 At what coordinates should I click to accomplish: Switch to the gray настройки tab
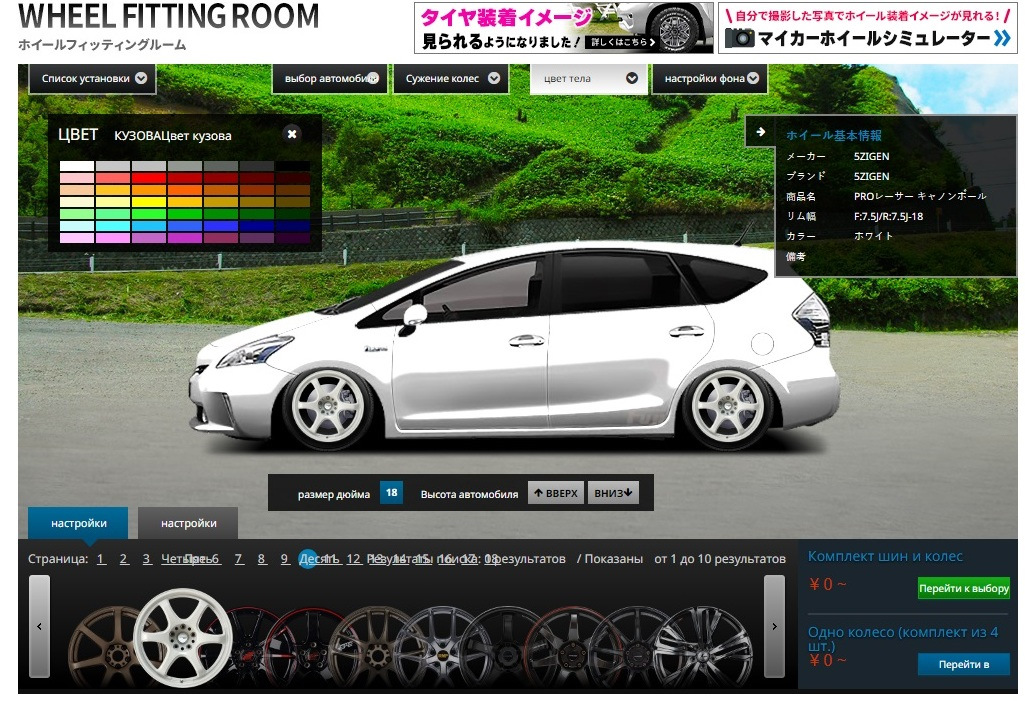[188, 523]
